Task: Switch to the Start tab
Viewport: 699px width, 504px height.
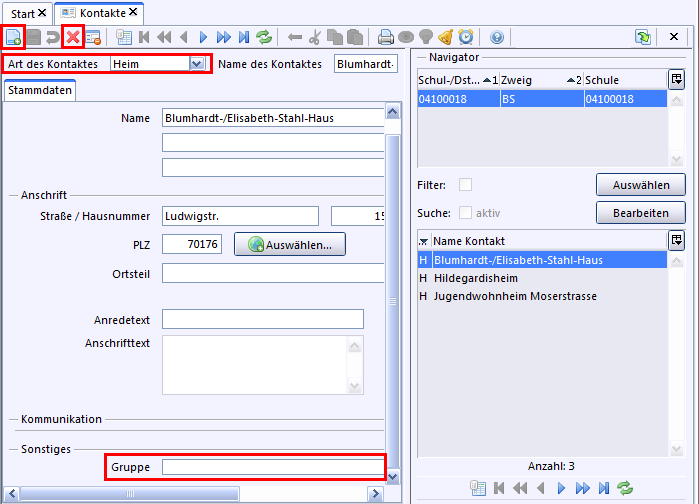Action: 21,12
